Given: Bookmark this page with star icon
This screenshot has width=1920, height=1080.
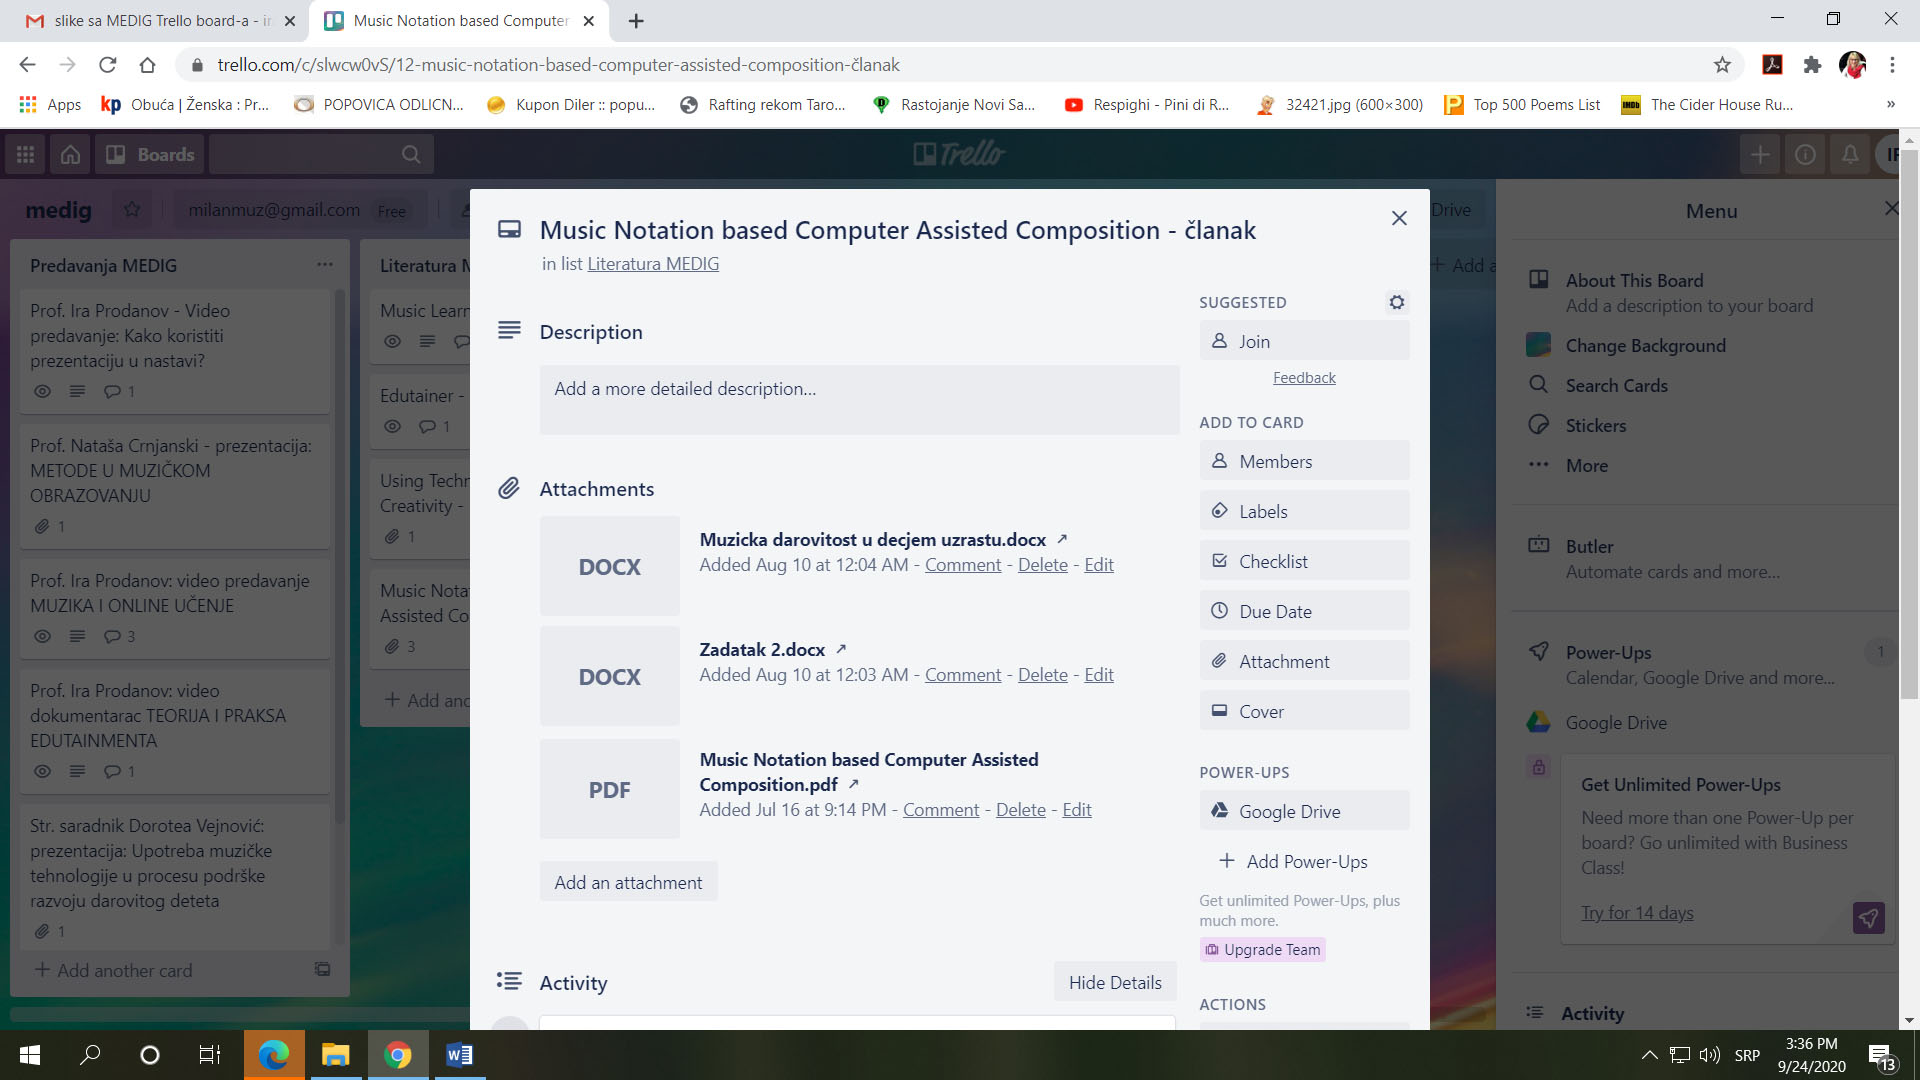Looking at the screenshot, I should pyautogui.click(x=1722, y=65).
